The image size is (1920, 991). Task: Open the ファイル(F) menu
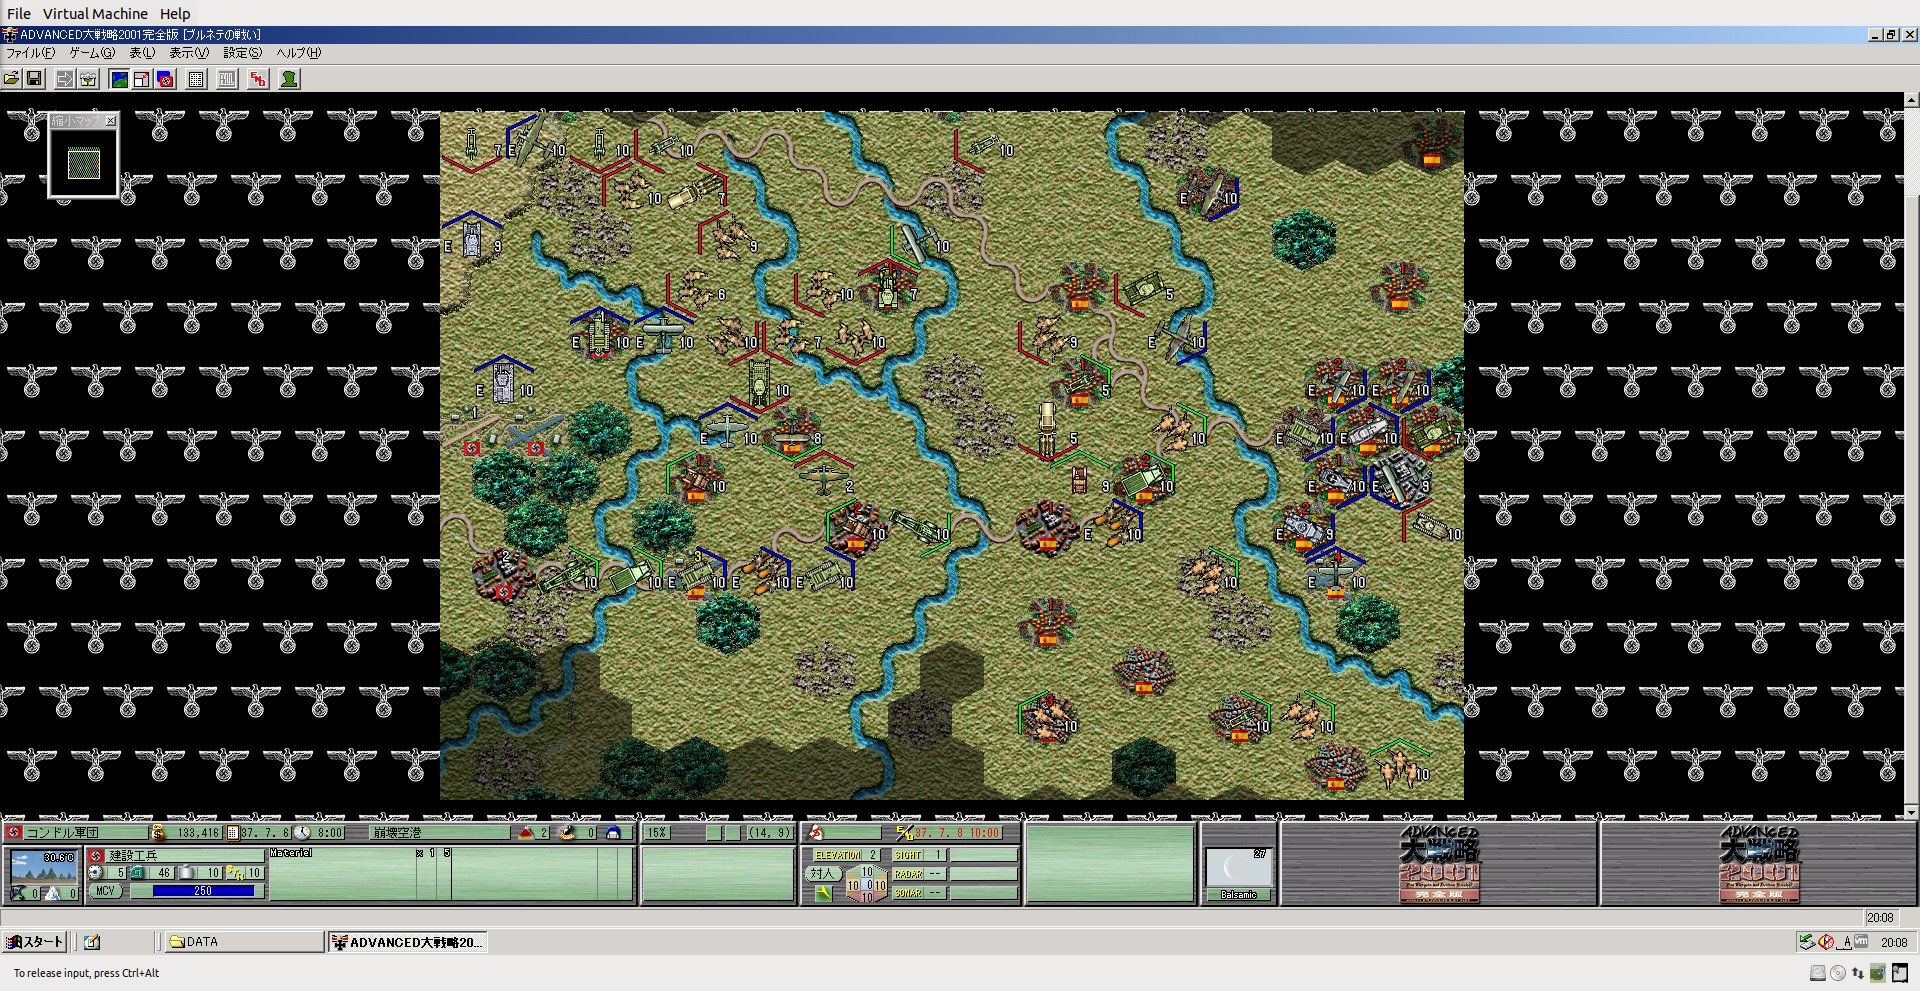pos(31,53)
